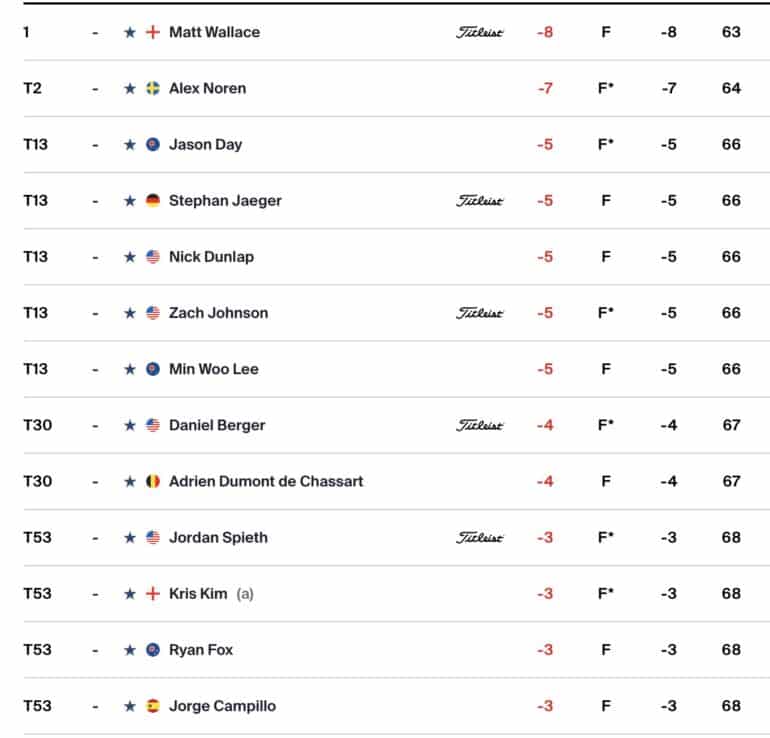Click the Spain flag icon beside Jorge Campillo
Viewport: 770px width, 738px height.
point(153,706)
